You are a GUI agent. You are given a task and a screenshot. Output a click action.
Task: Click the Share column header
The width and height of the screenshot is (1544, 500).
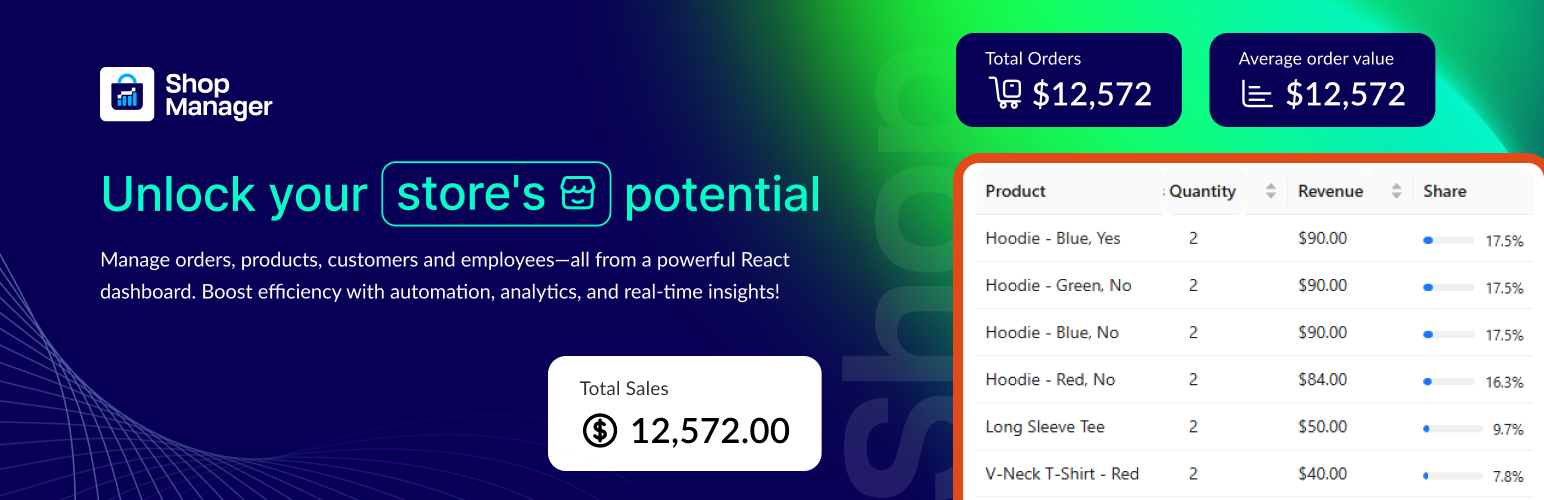coord(1445,191)
